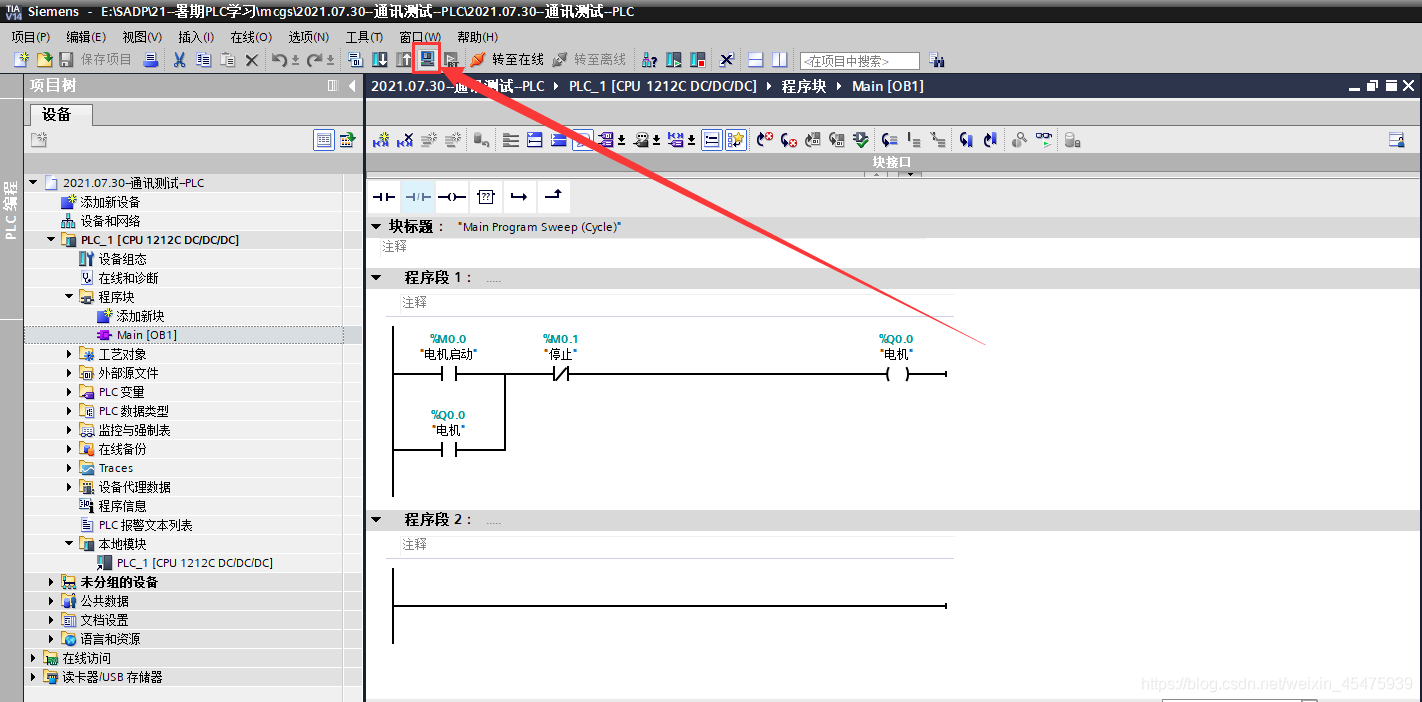Viewport: 1422px width, 702px height.
Task: Toggle network comments display icon
Action: pos(711,140)
